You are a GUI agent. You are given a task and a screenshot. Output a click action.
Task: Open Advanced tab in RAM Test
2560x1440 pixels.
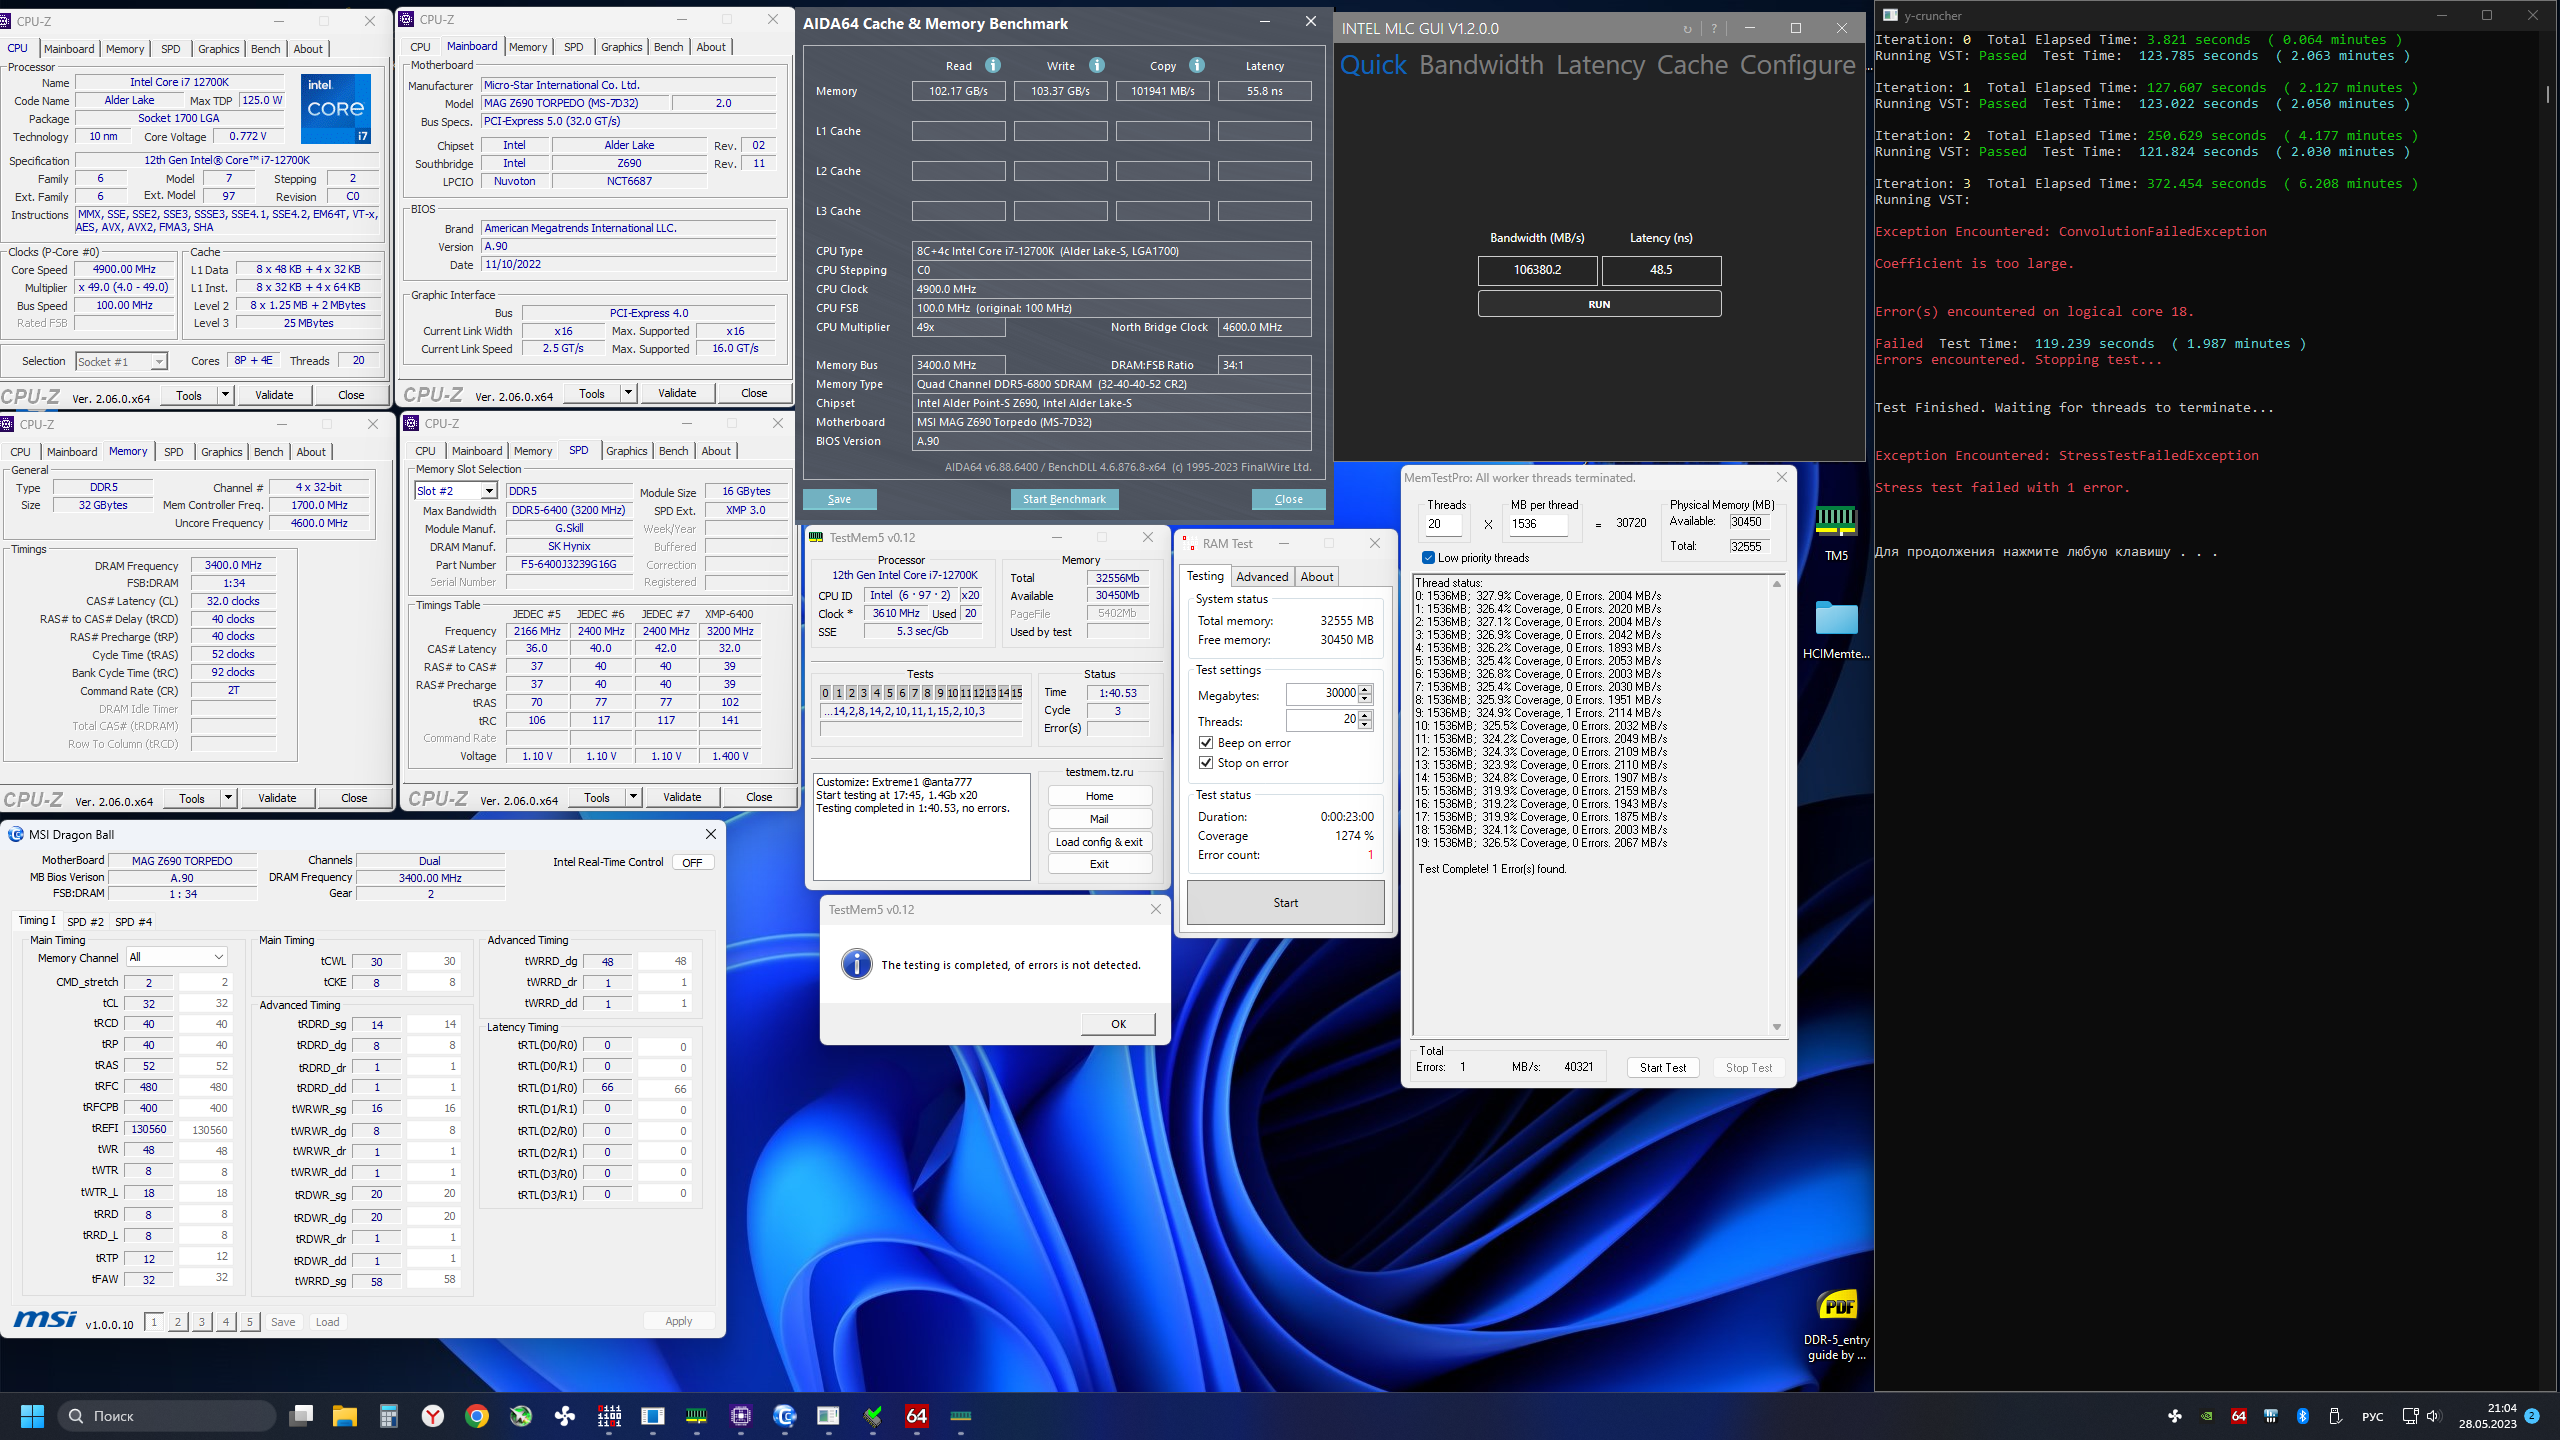[1261, 577]
